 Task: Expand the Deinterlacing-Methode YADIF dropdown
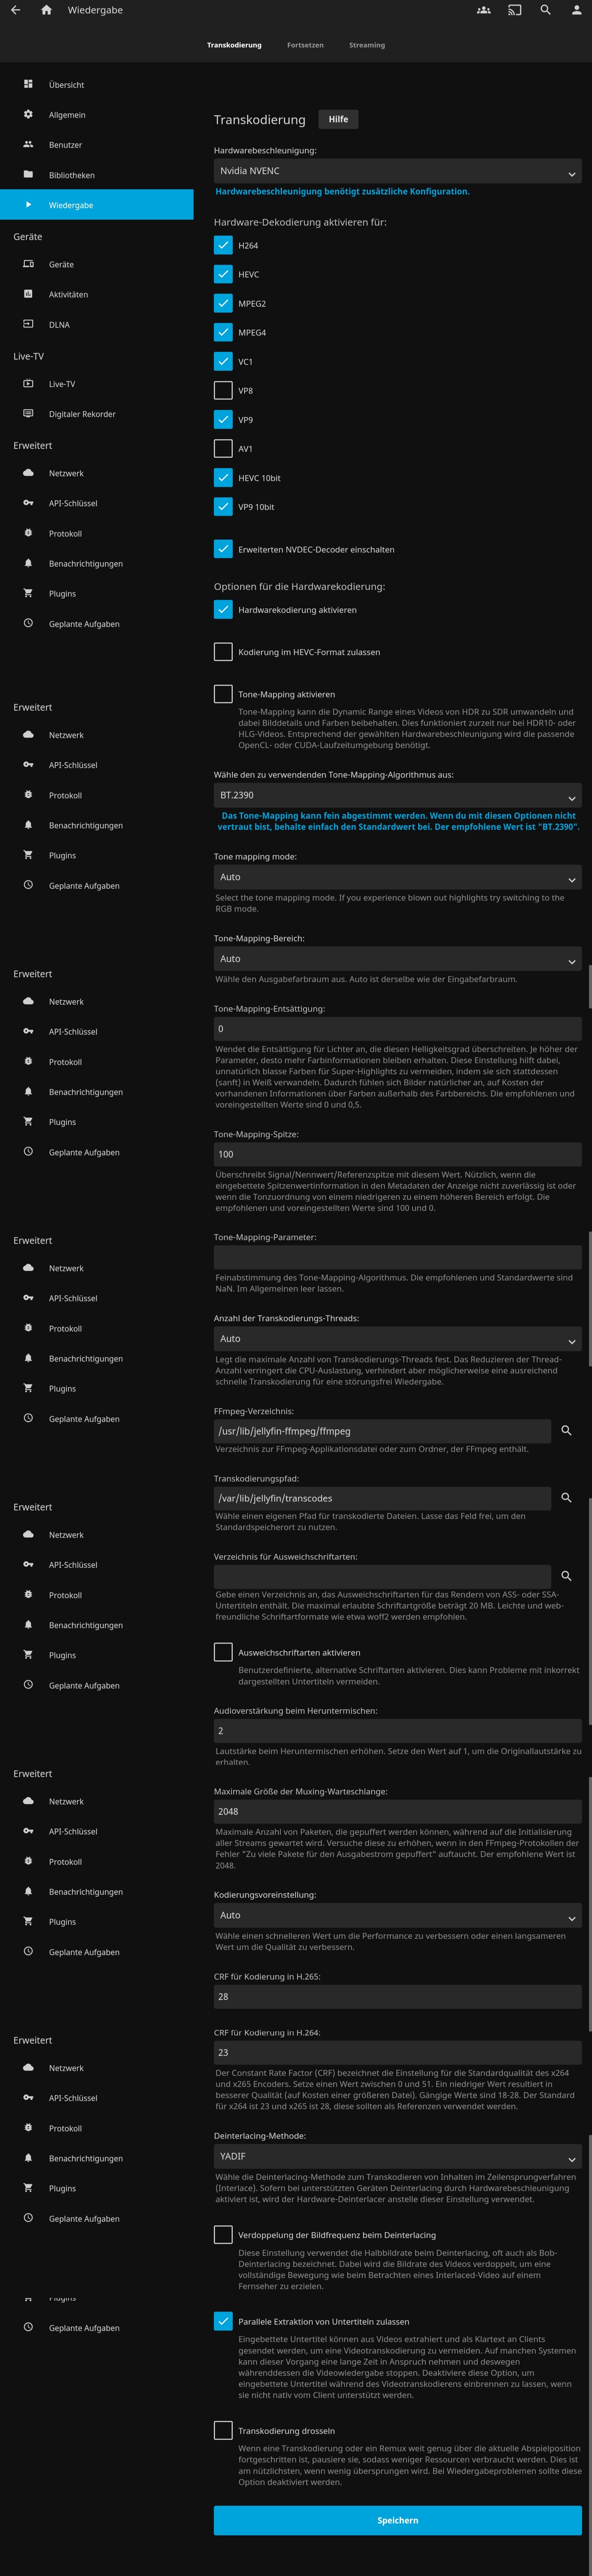397,2156
